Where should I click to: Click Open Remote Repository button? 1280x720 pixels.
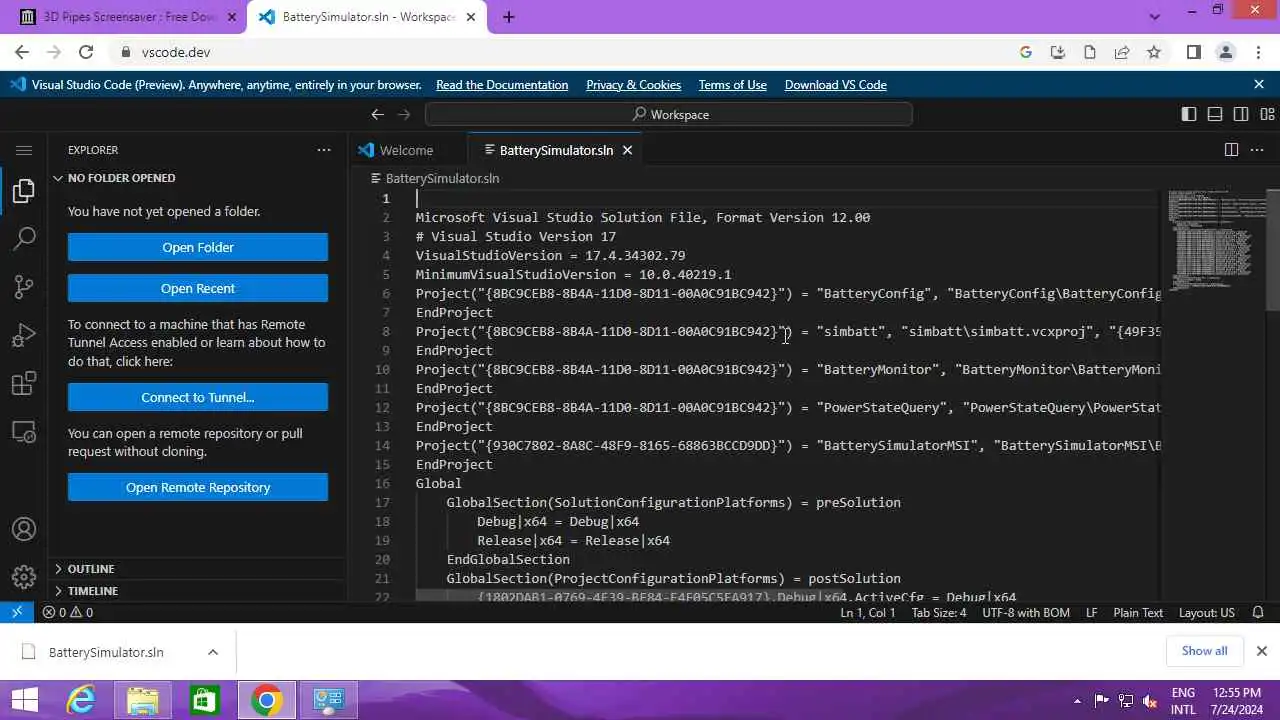[198, 487]
